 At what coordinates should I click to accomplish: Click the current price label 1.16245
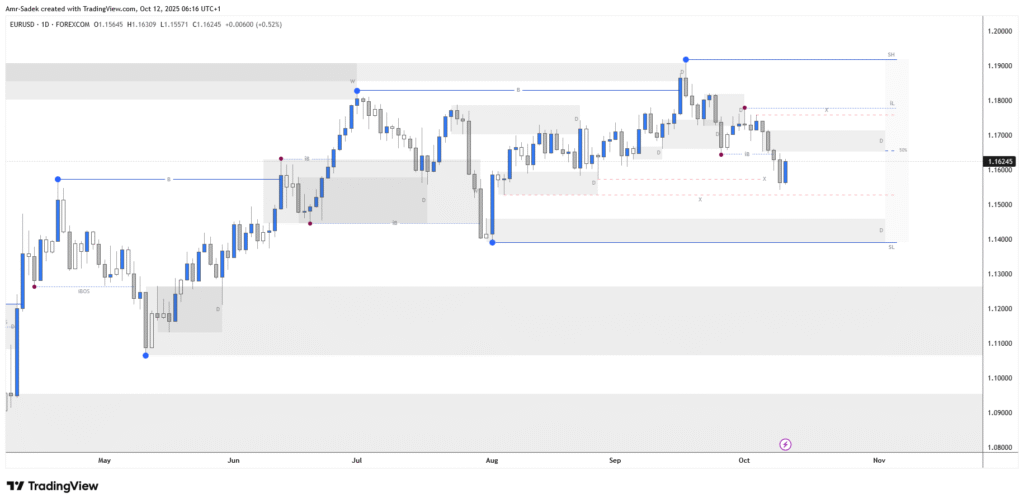point(999,161)
